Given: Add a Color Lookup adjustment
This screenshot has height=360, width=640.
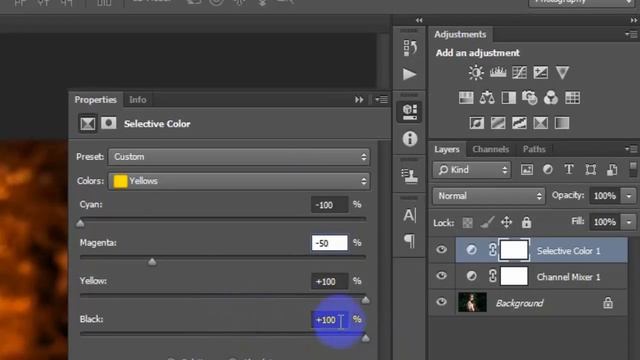Looking at the screenshot, I should [572, 98].
